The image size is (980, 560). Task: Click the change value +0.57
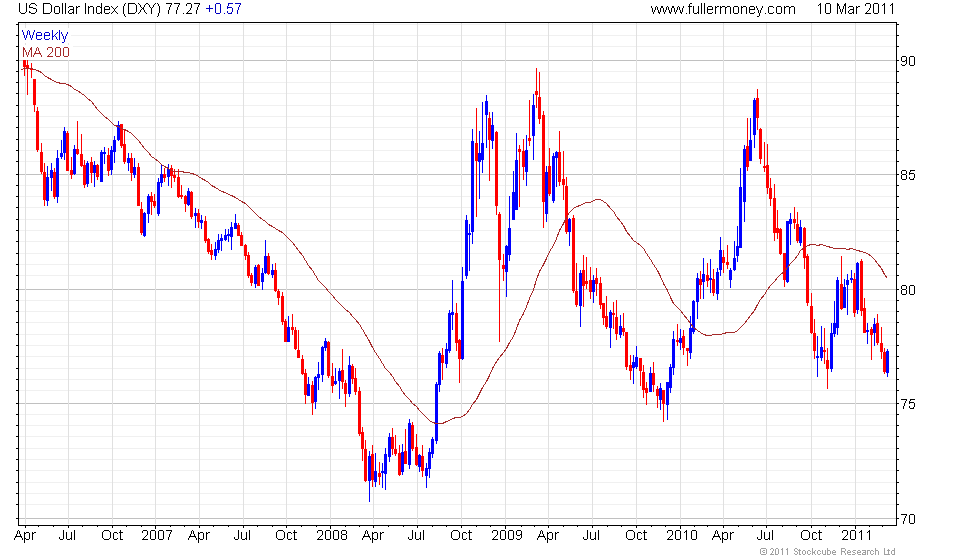click(x=223, y=9)
